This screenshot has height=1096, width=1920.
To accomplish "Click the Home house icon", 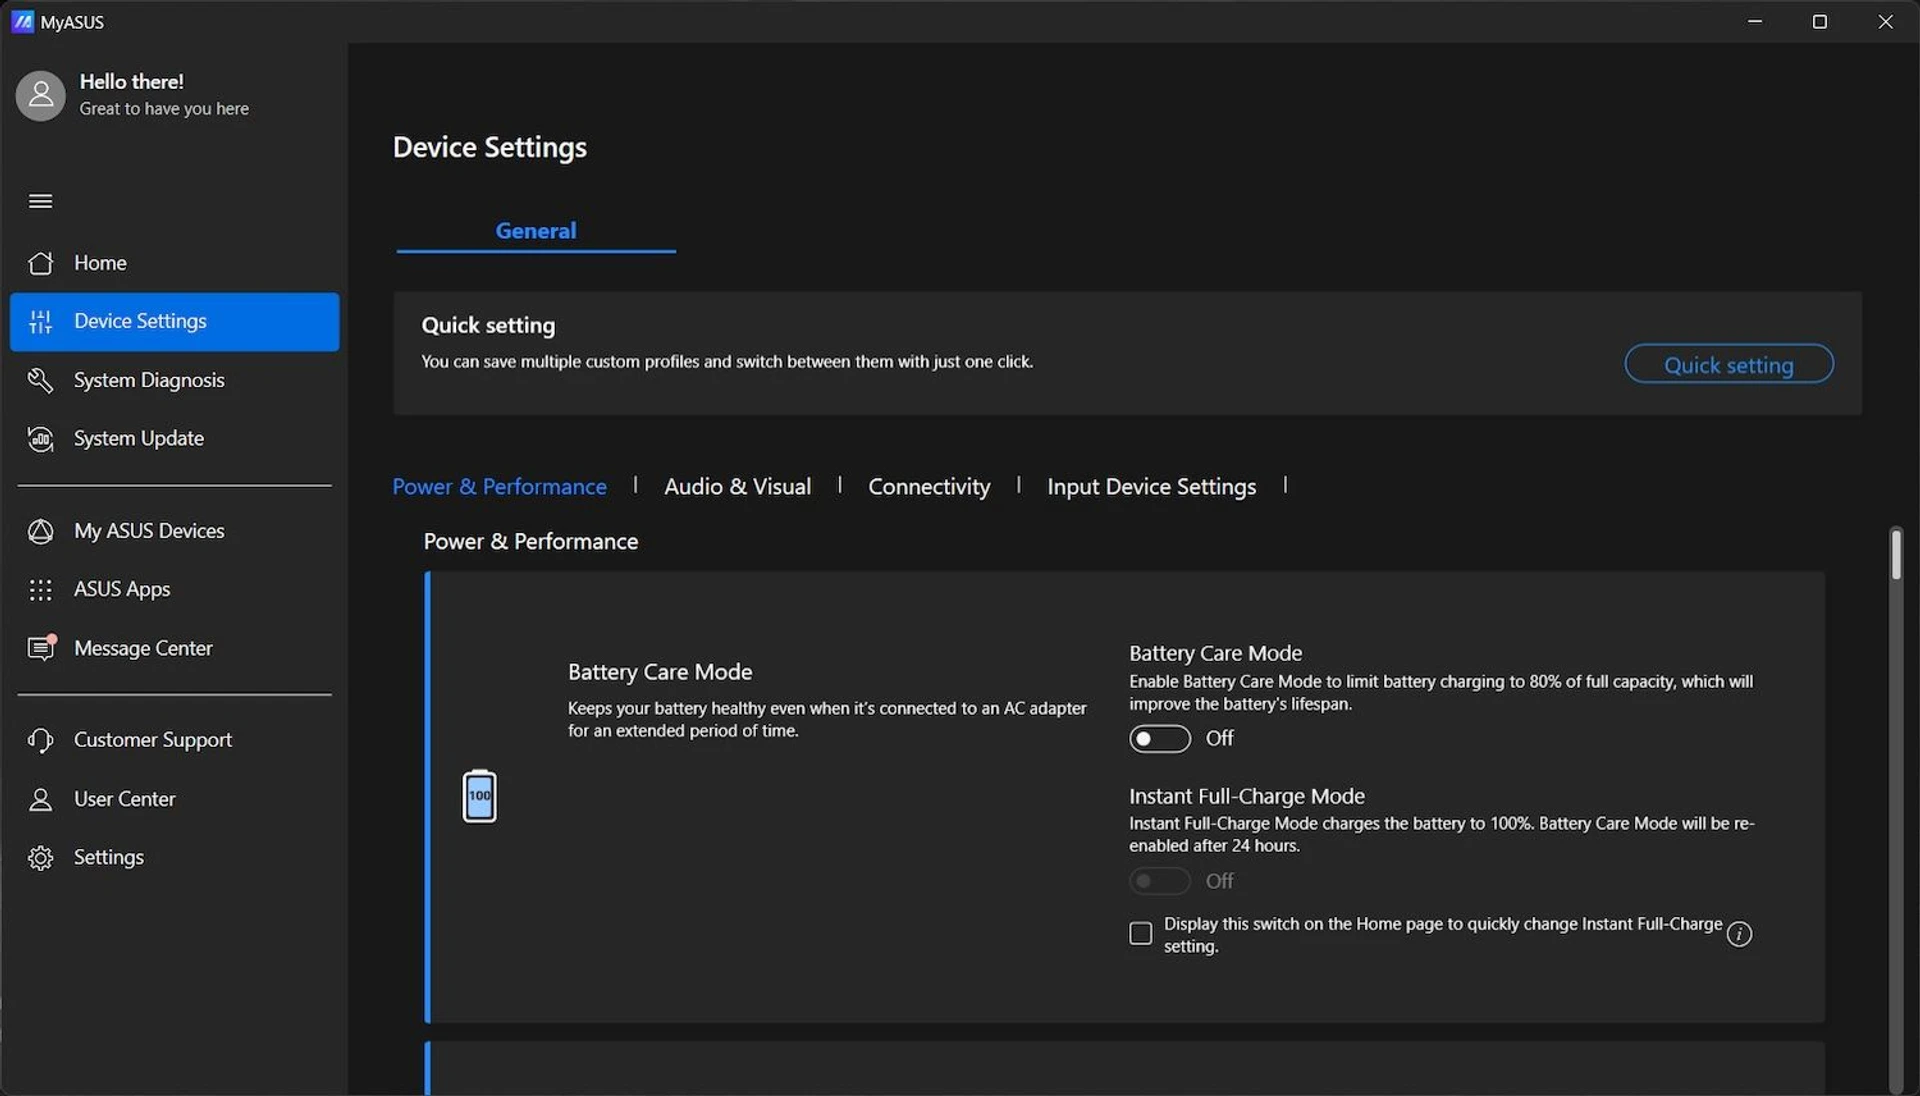I will click(41, 263).
